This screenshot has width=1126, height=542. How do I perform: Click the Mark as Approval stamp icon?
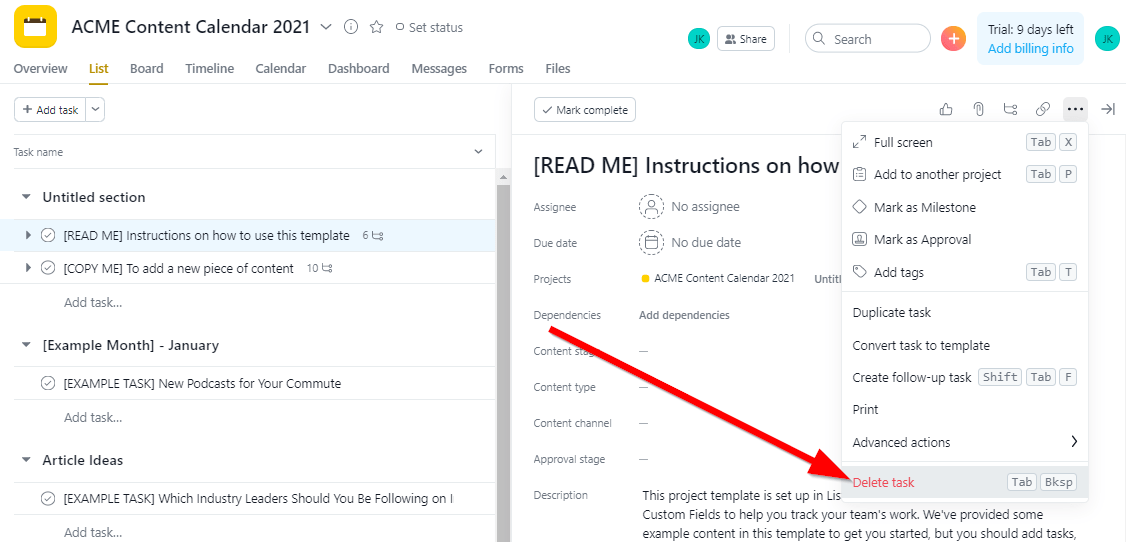(x=859, y=239)
